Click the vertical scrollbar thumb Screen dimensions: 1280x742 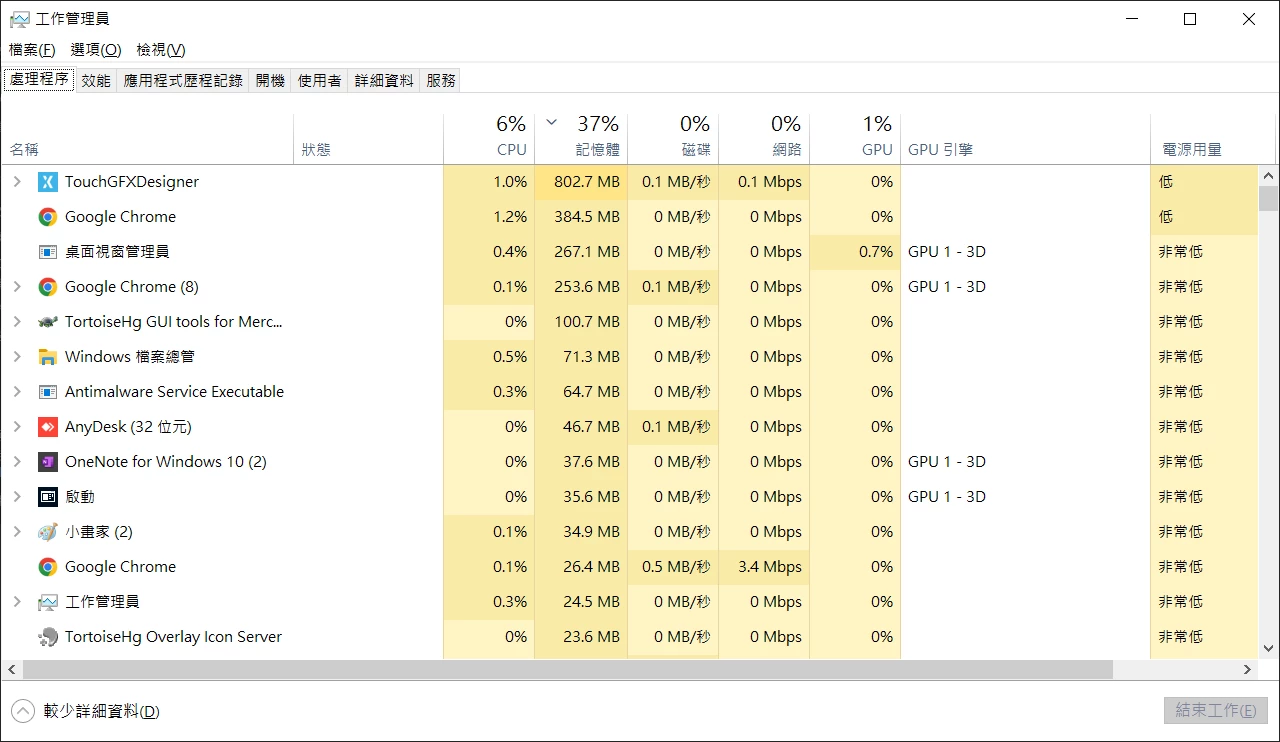(x=1268, y=198)
